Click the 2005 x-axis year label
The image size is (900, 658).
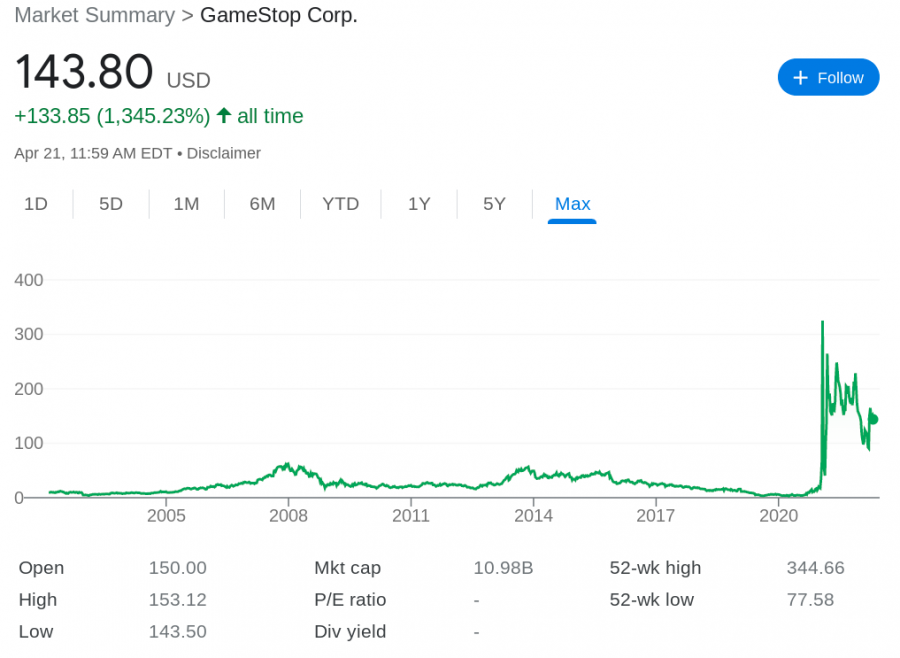[x=166, y=516]
